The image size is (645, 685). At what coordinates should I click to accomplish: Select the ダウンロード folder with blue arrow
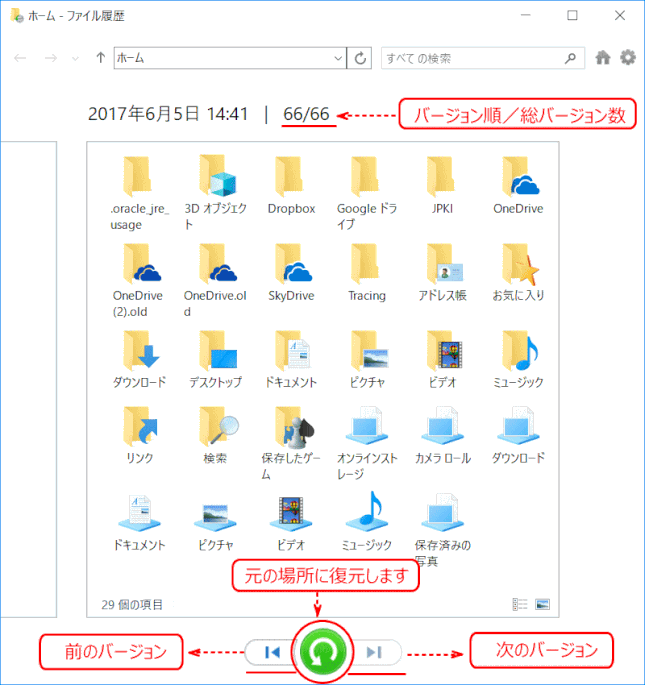click(139, 359)
